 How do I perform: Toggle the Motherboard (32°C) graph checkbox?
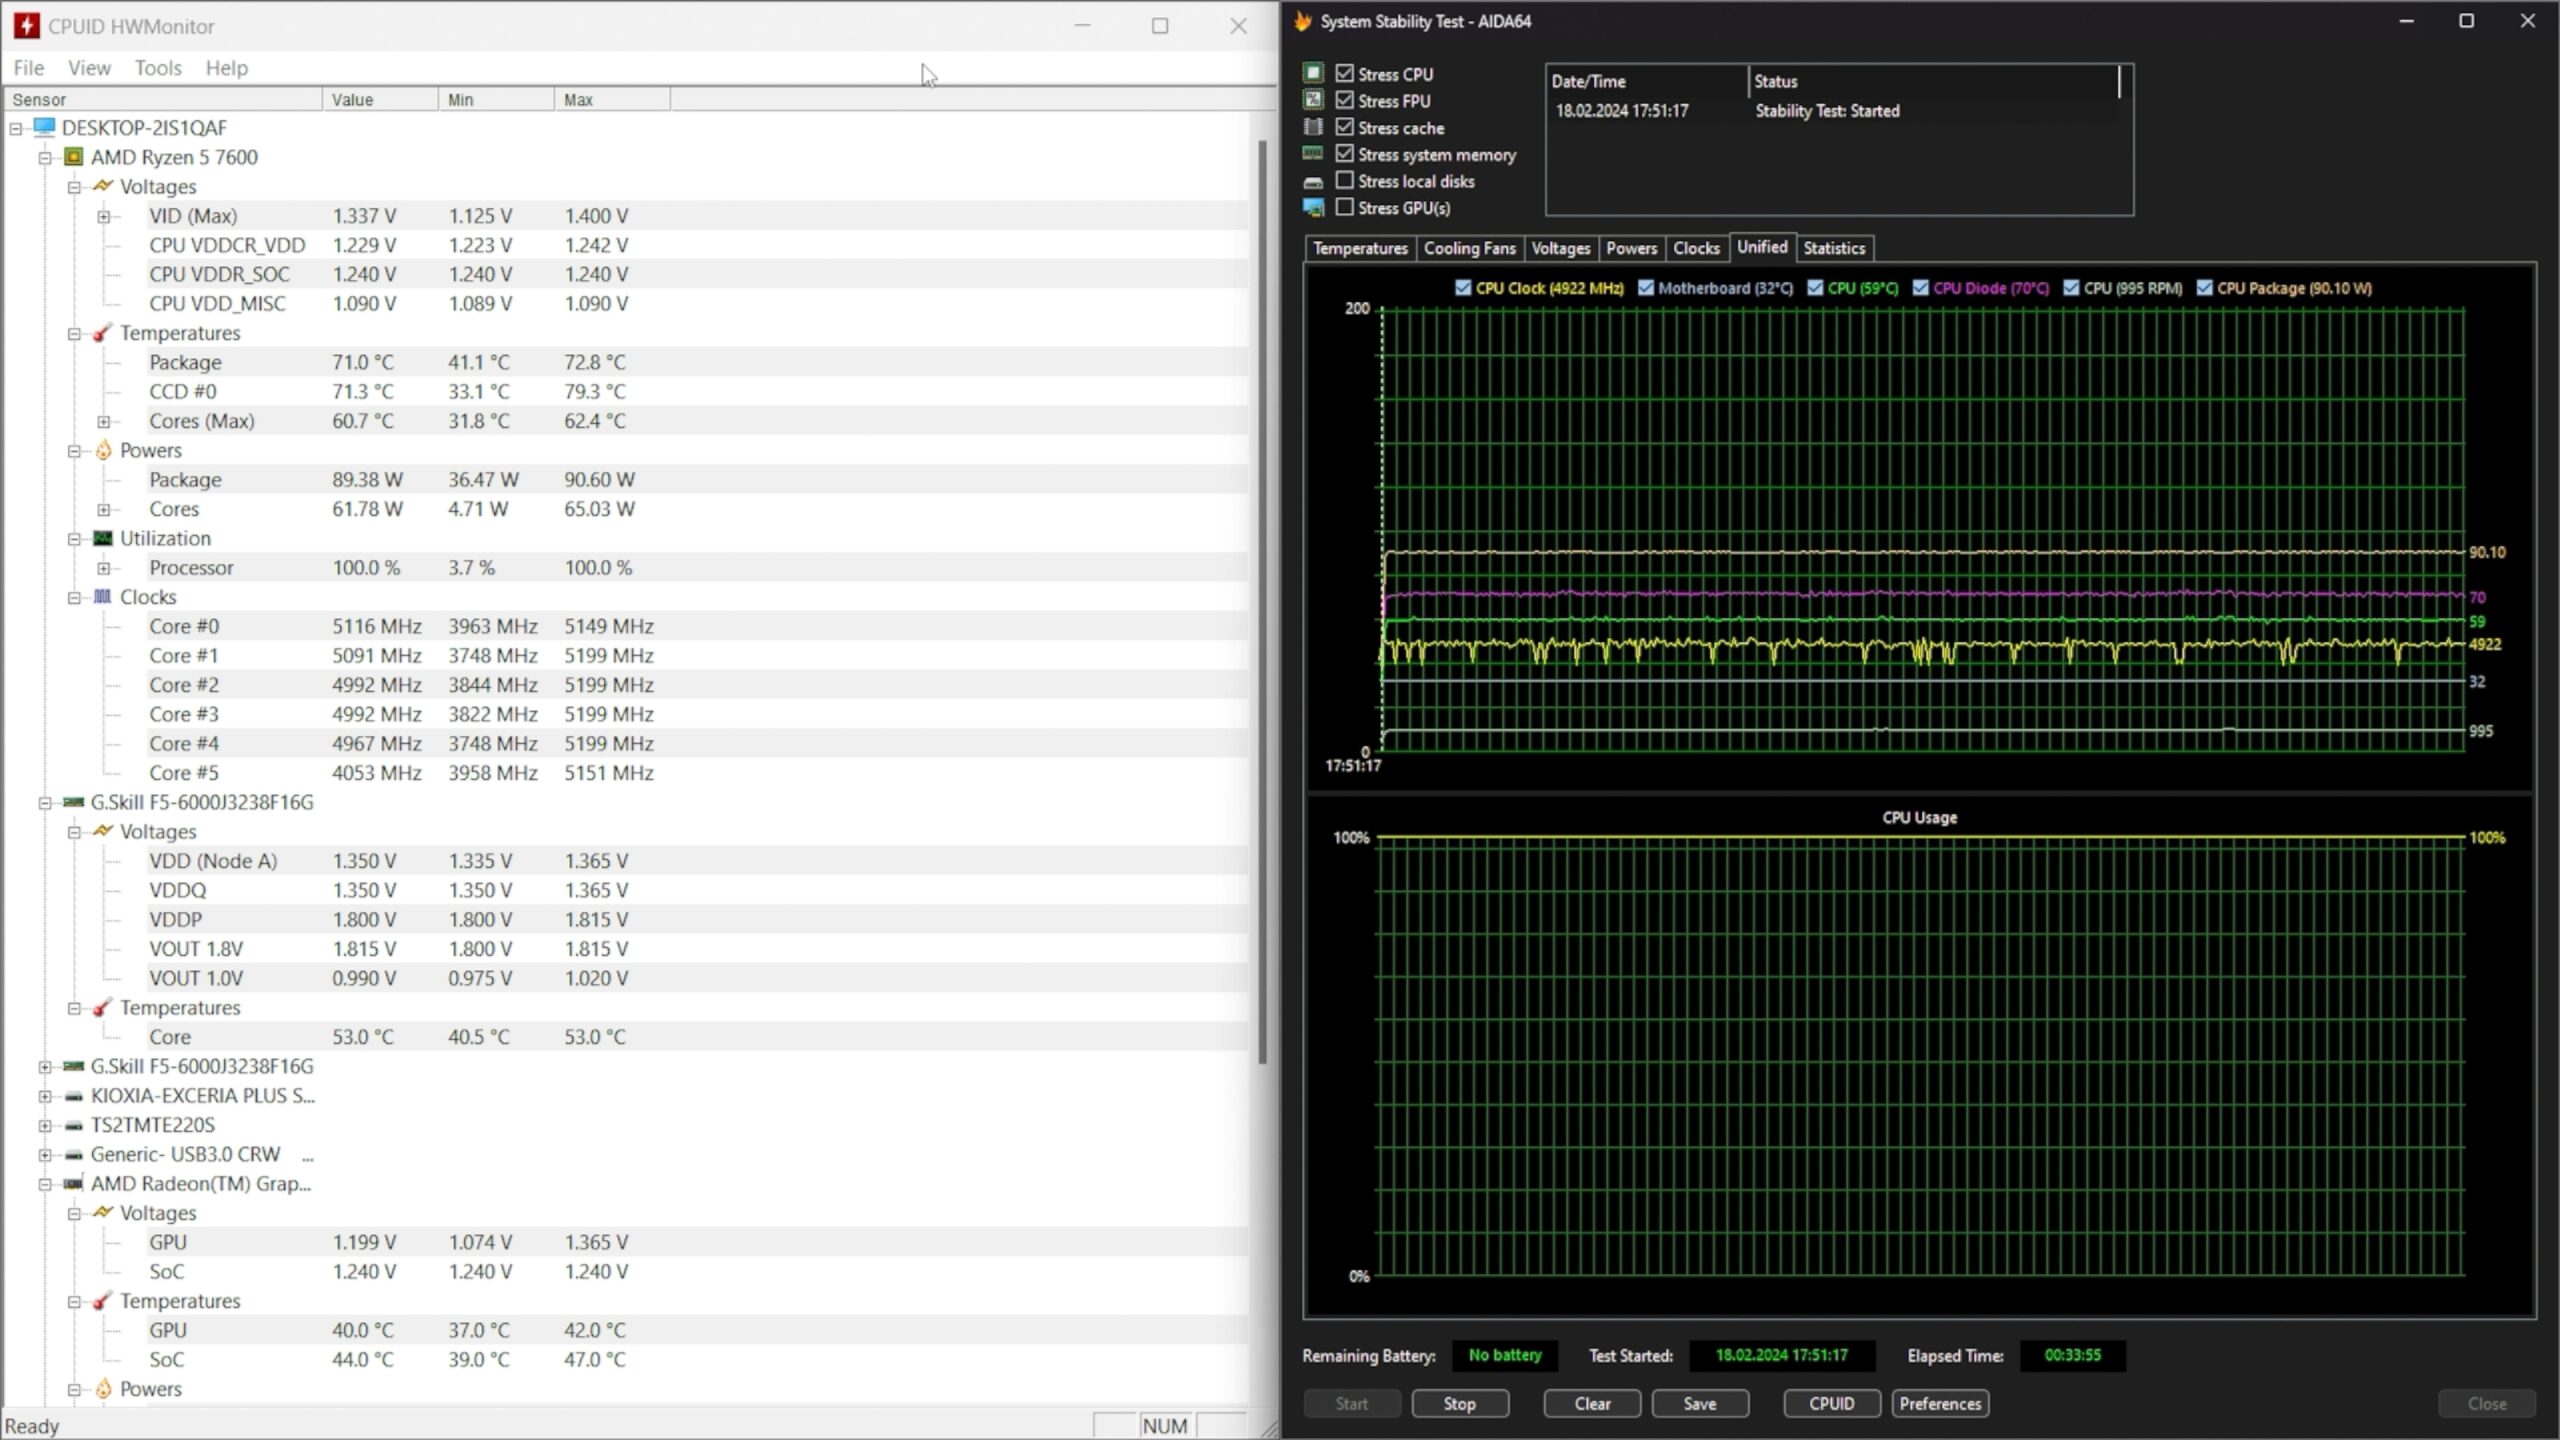(x=1646, y=288)
